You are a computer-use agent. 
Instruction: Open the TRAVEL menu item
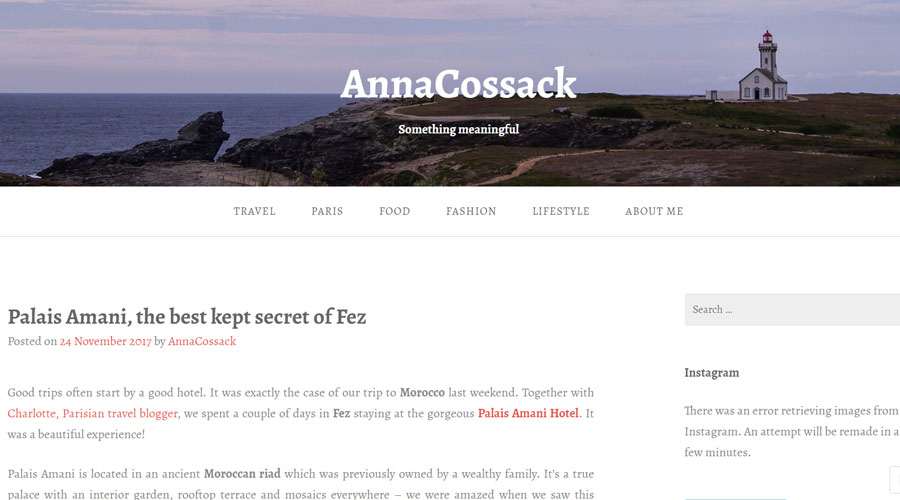(x=254, y=211)
